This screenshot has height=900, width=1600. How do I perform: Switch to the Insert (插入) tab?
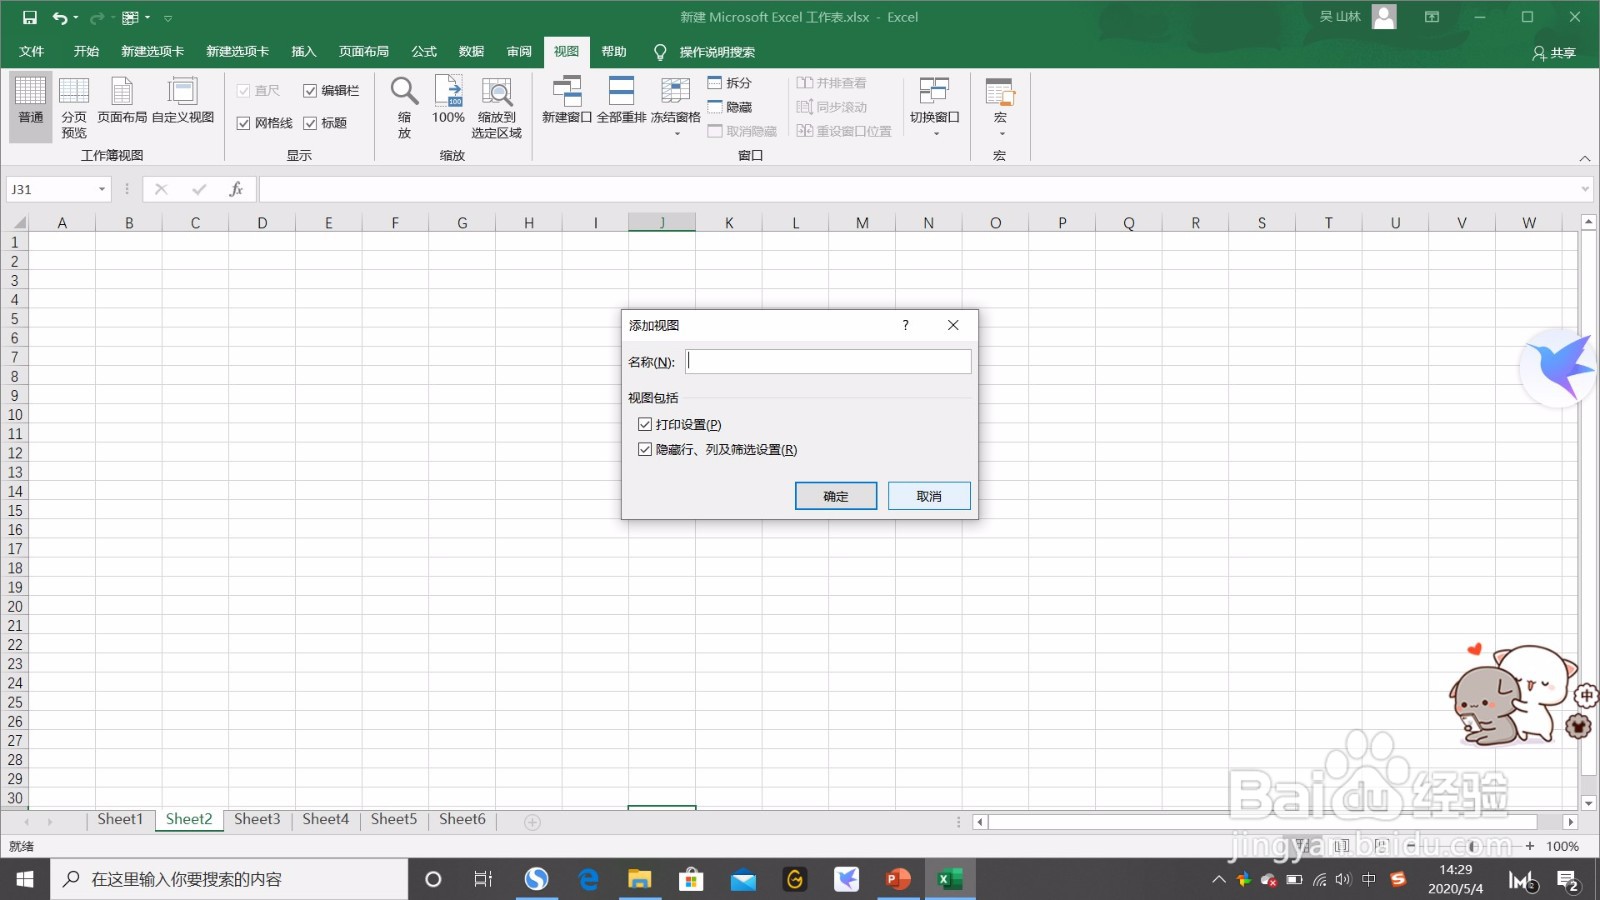[303, 52]
